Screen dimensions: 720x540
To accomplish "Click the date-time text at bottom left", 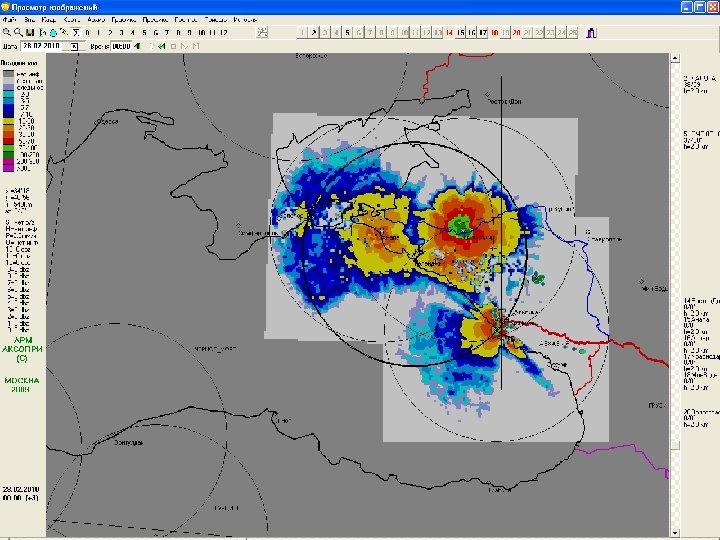I will tap(21, 493).
